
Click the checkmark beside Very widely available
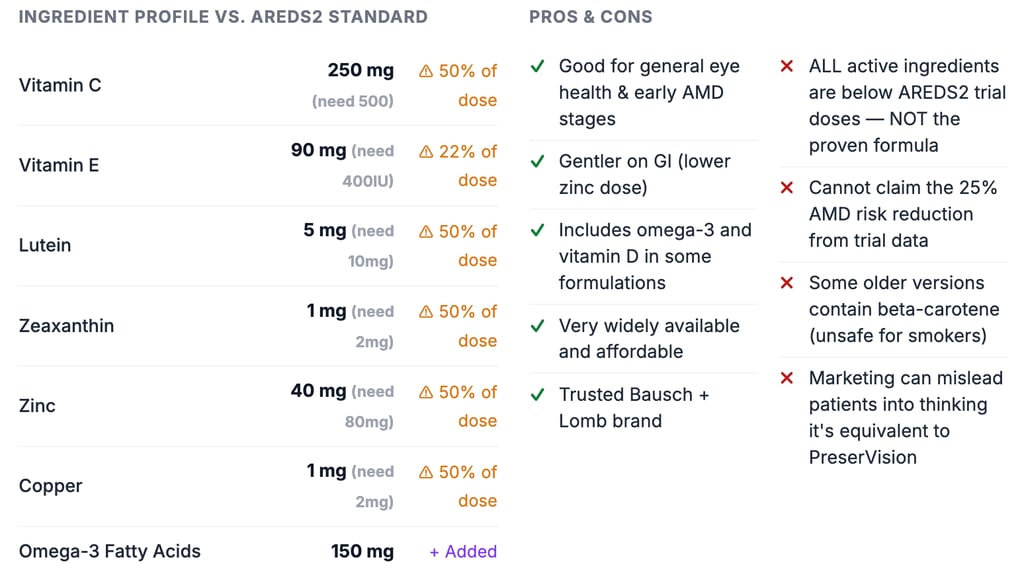538,326
